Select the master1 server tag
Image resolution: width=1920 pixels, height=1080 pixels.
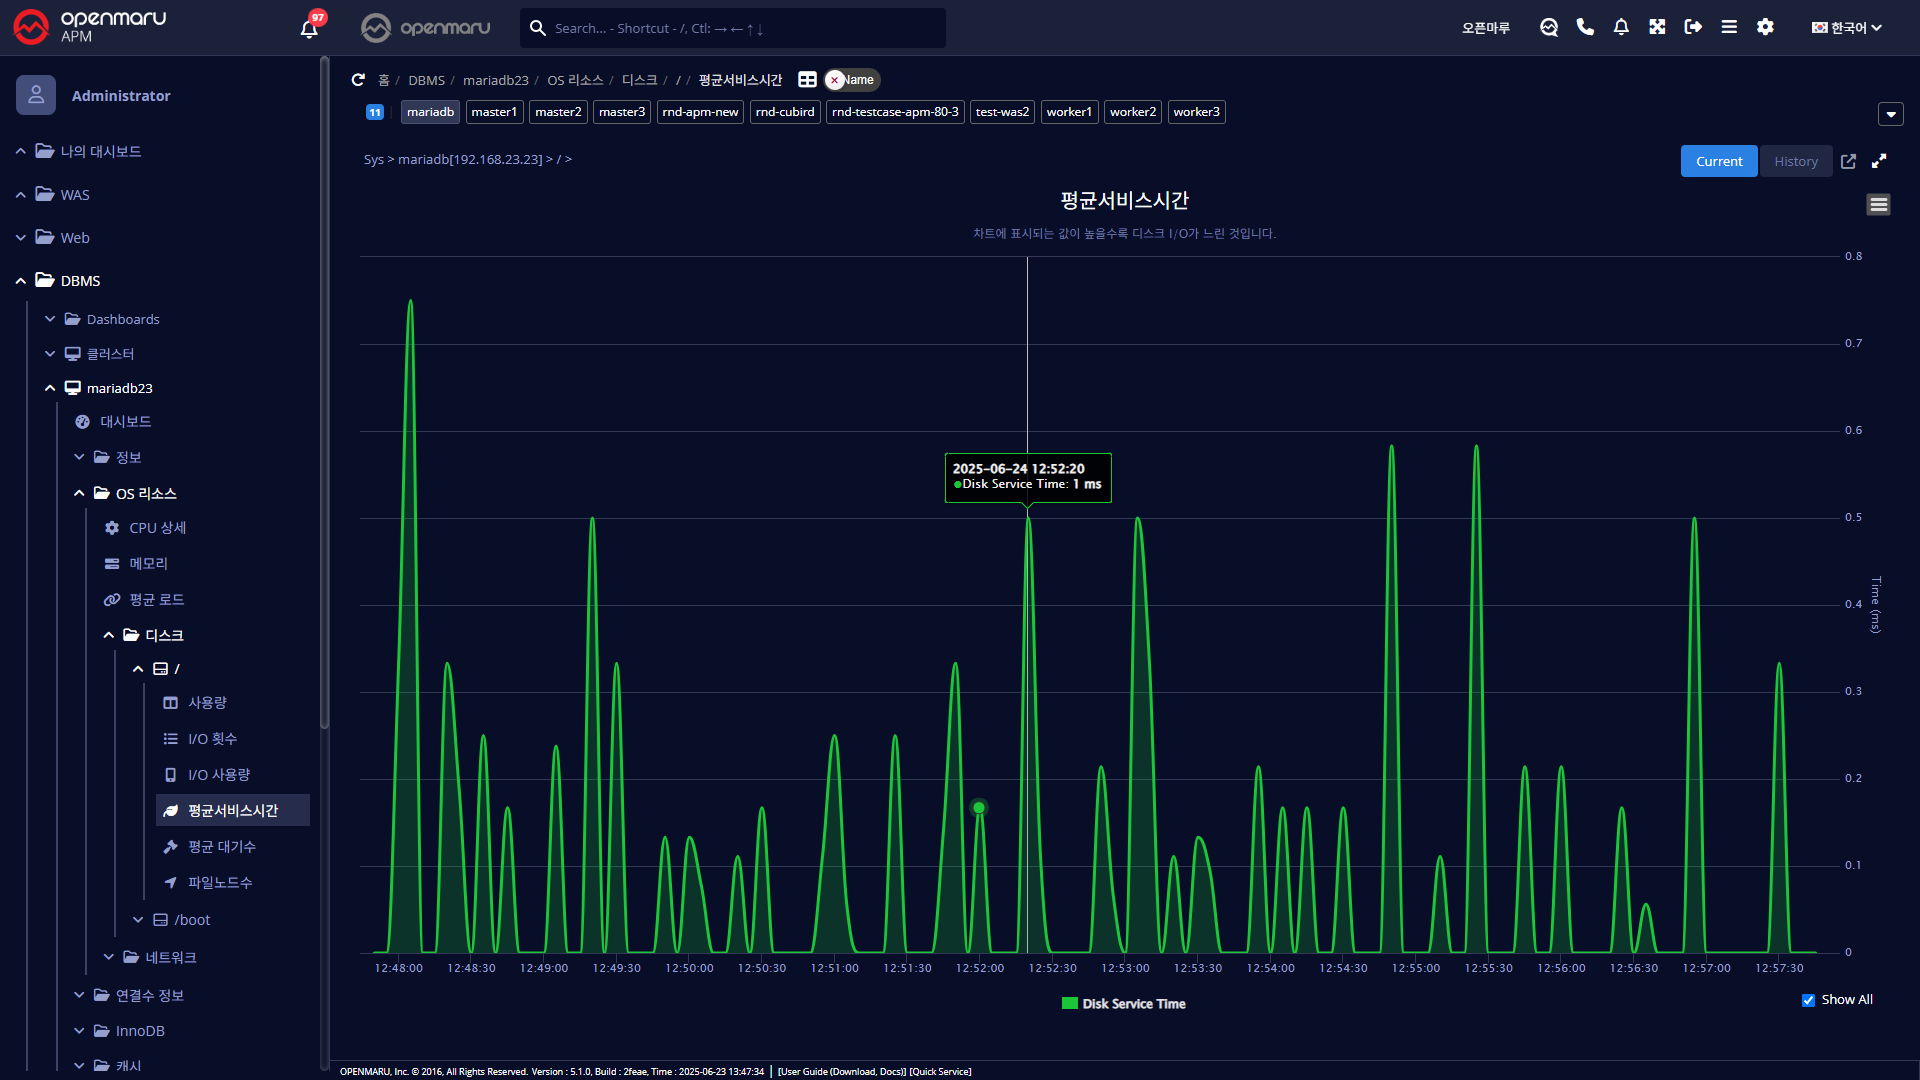click(494, 112)
